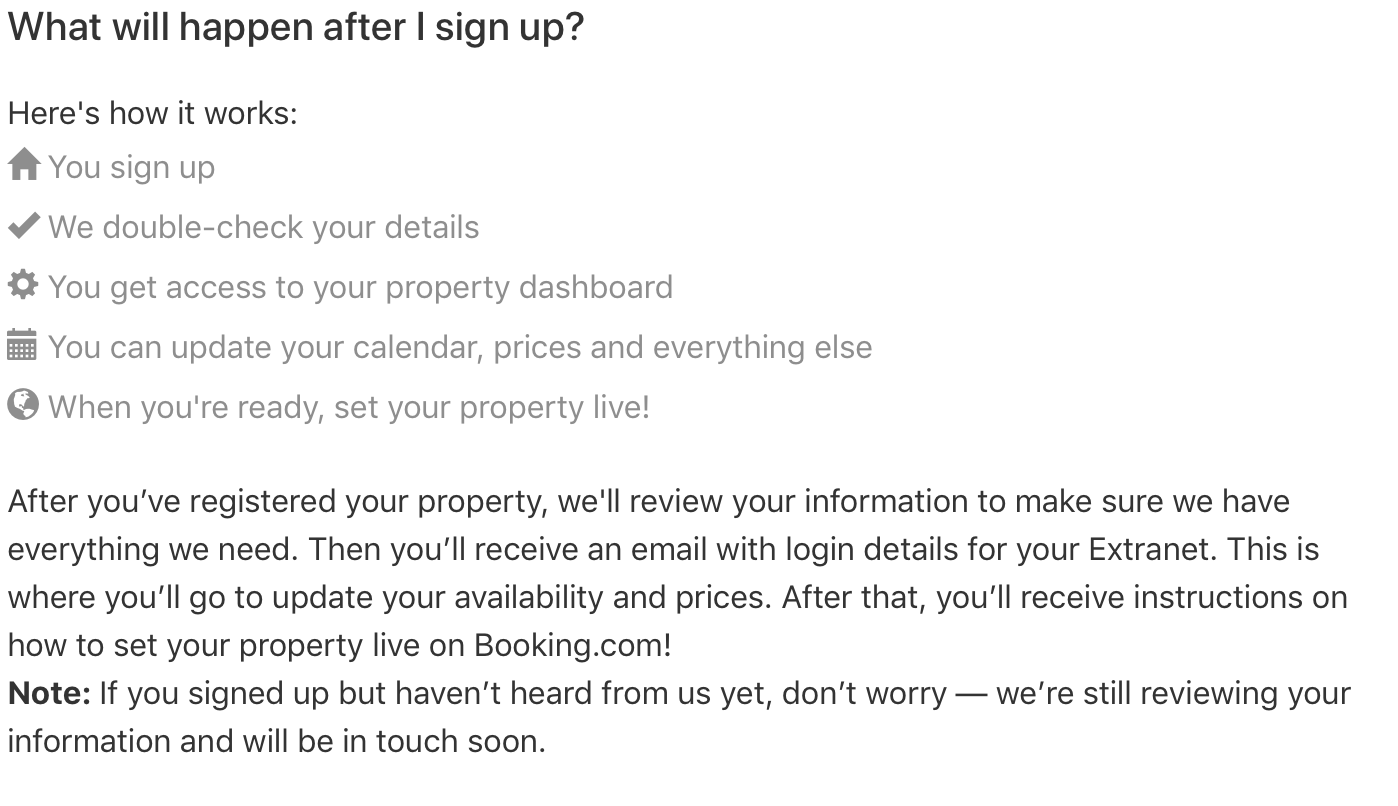Click the globe icon beside set property live
Image resolution: width=1398 pixels, height=806 pixels.
23,405
